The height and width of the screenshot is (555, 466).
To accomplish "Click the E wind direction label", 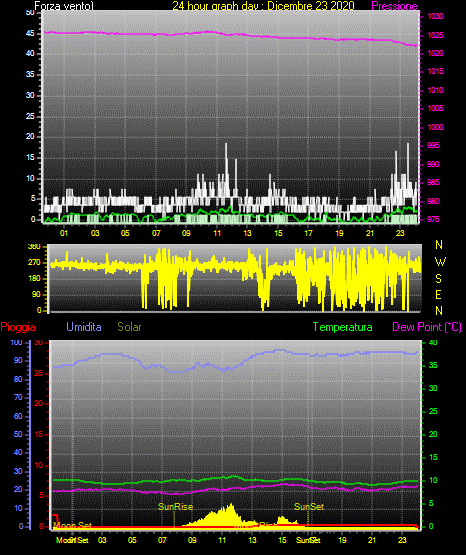I will tap(438, 294).
